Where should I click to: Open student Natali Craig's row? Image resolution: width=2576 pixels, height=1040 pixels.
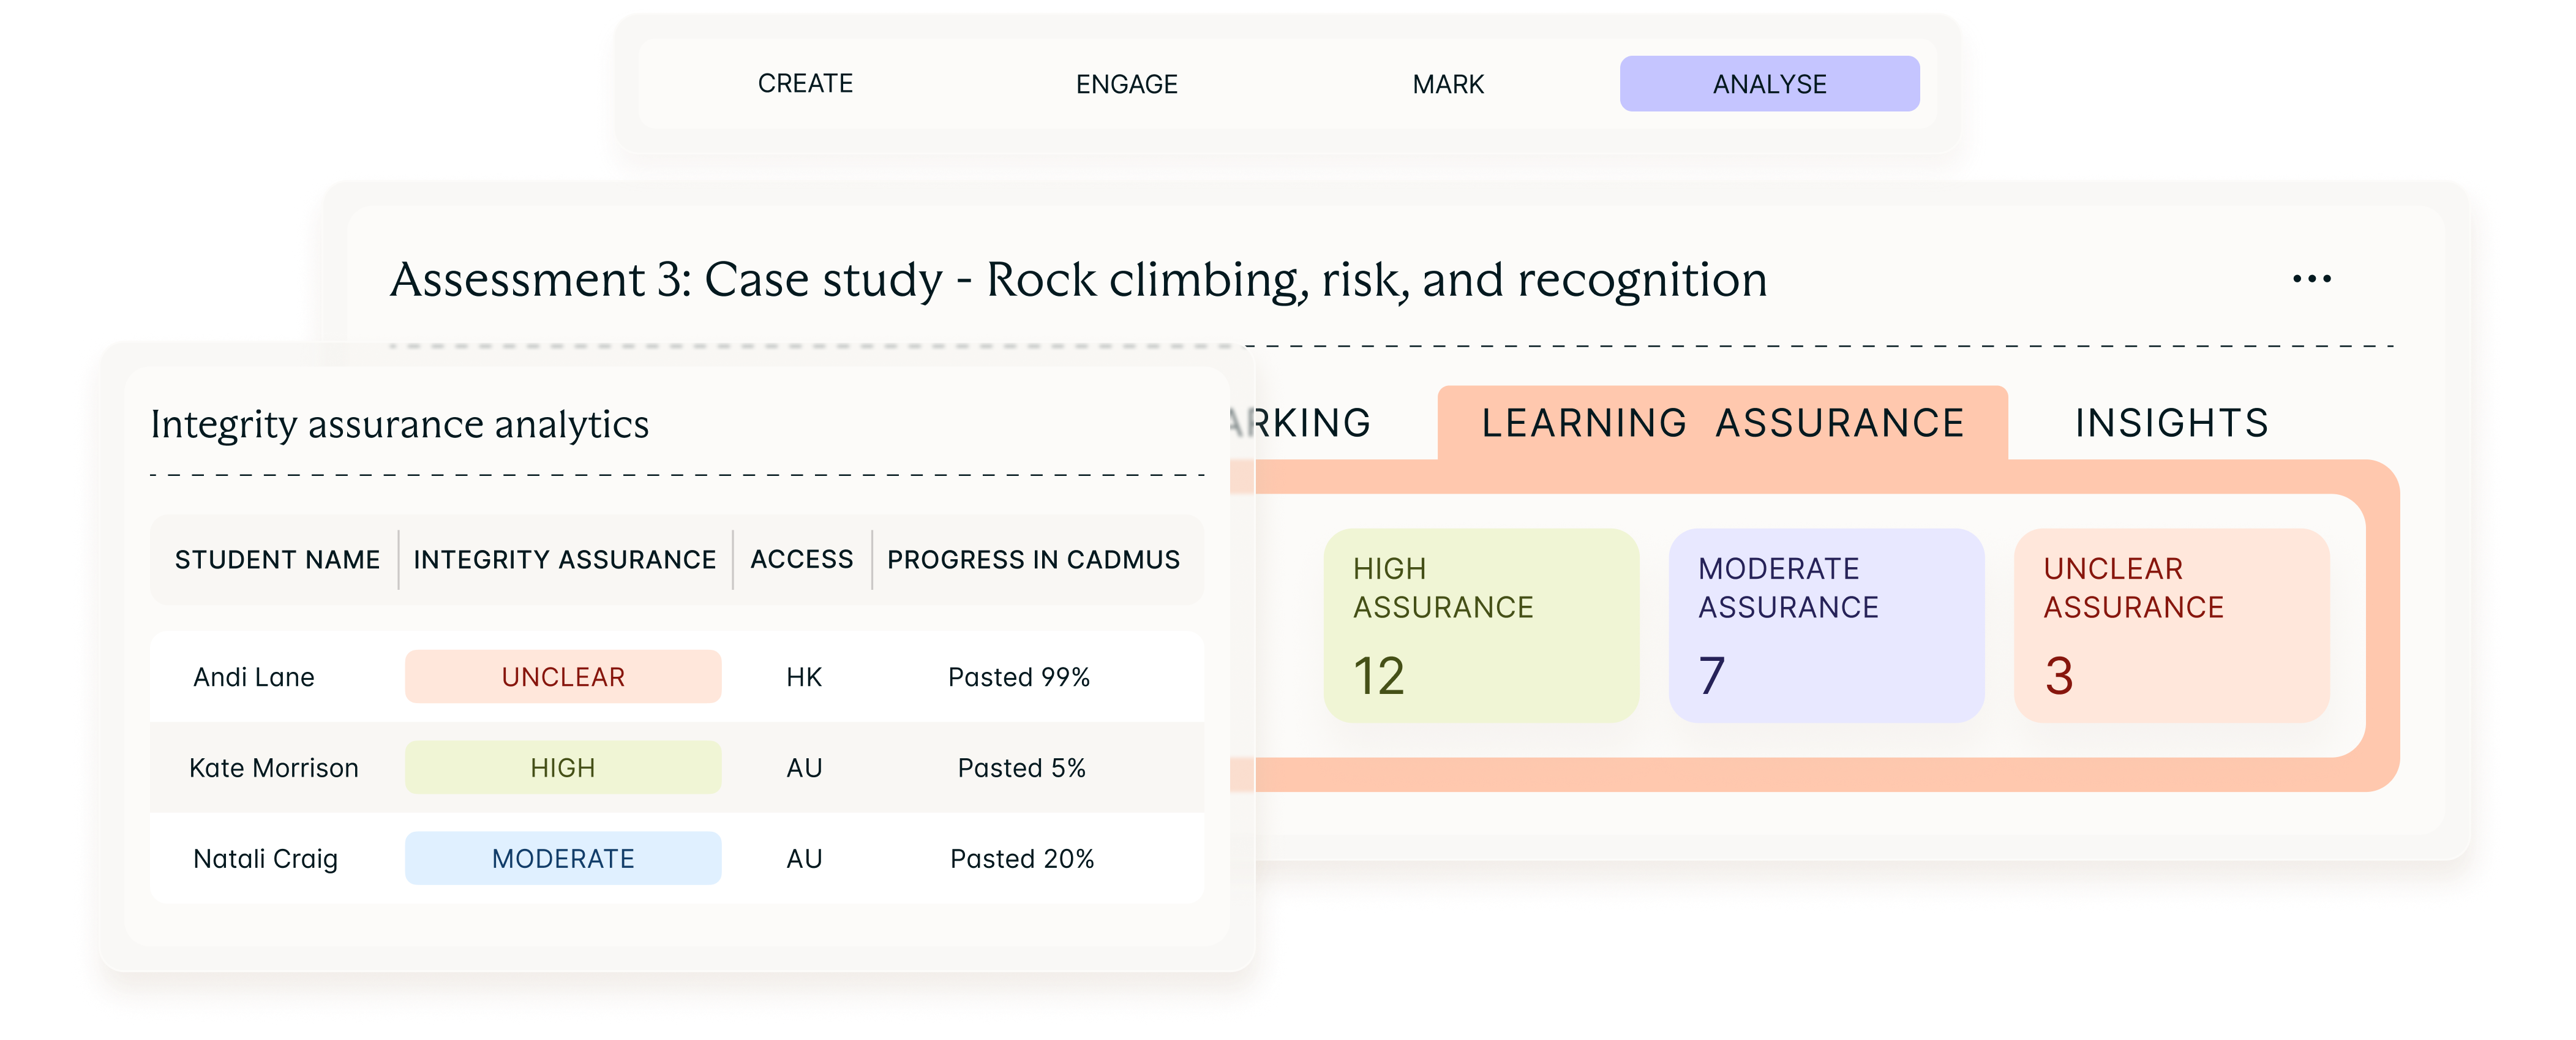click(x=677, y=859)
